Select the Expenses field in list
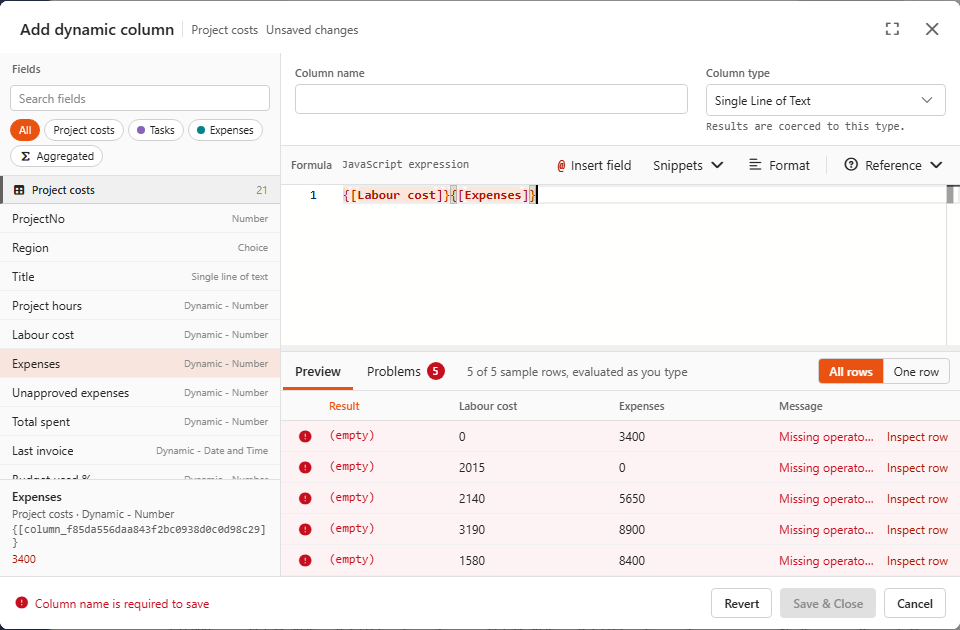The image size is (960, 630). 140,364
